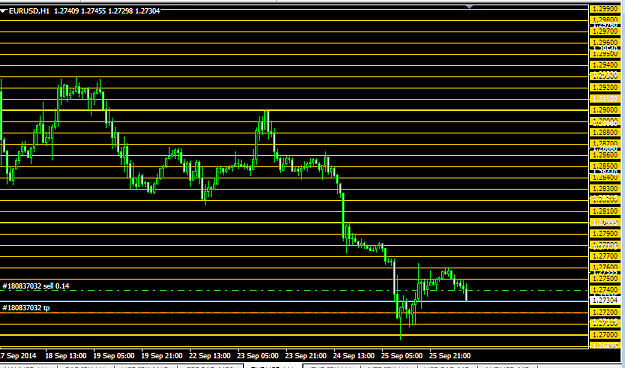Select the #180837032 sell 0.14 order label
Image resolution: width=625 pixels, height=368 pixels.
35,286
